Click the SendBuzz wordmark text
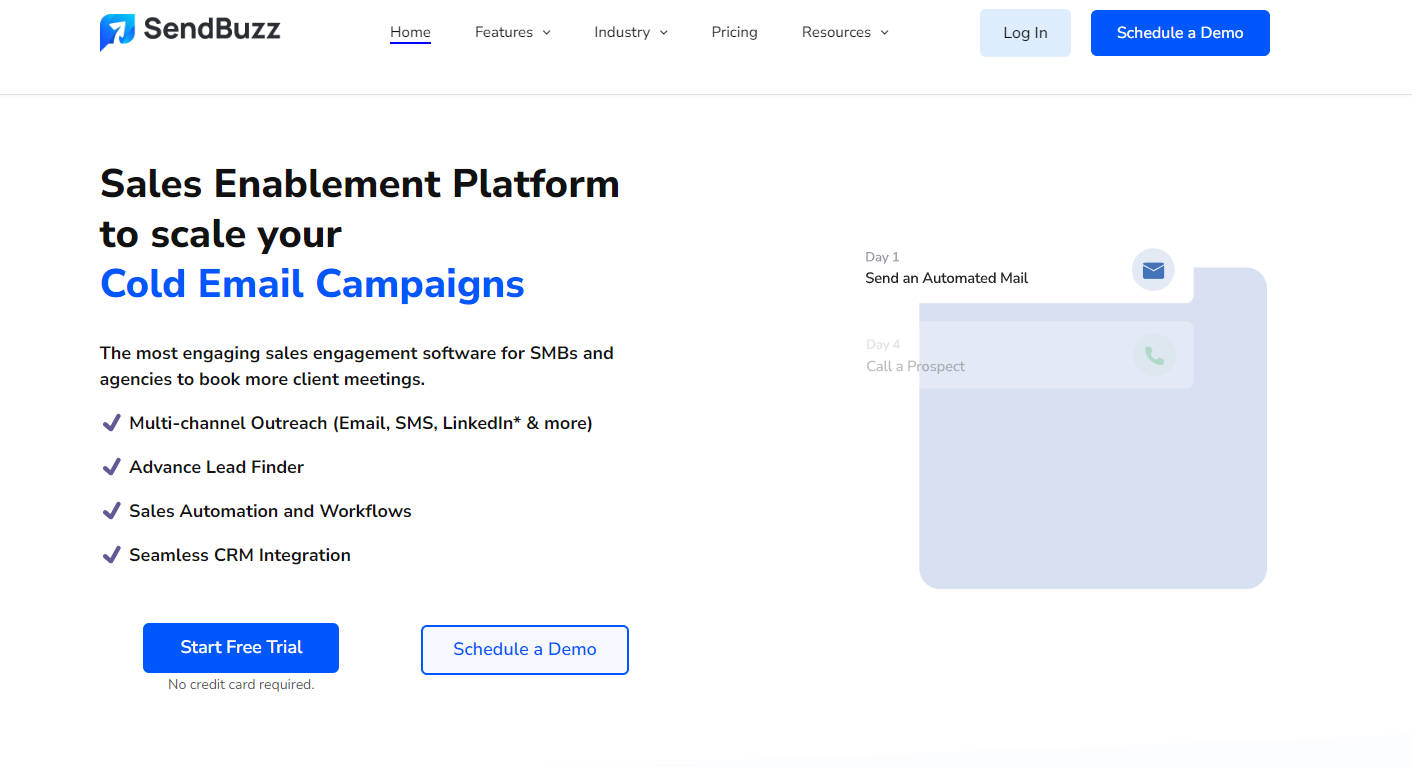 (x=212, y=29)
